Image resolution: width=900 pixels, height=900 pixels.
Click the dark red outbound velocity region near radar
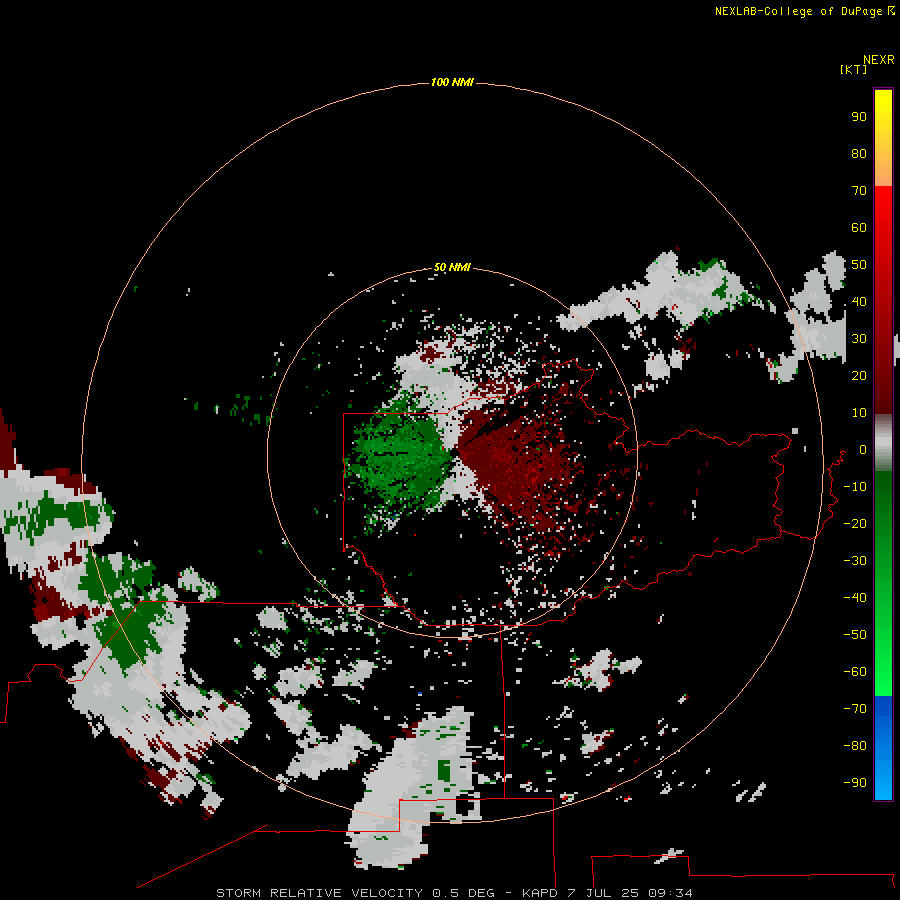(x=517, y=465)
